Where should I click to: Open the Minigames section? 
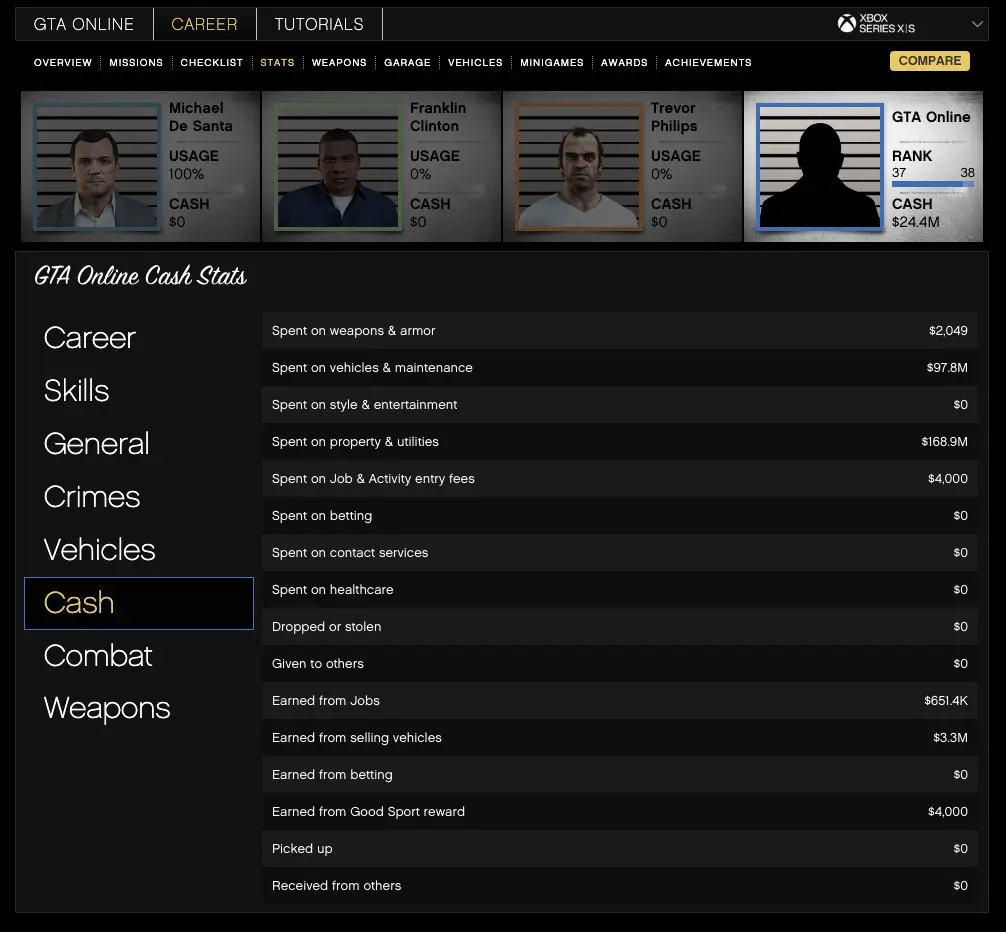pos(552,62)
